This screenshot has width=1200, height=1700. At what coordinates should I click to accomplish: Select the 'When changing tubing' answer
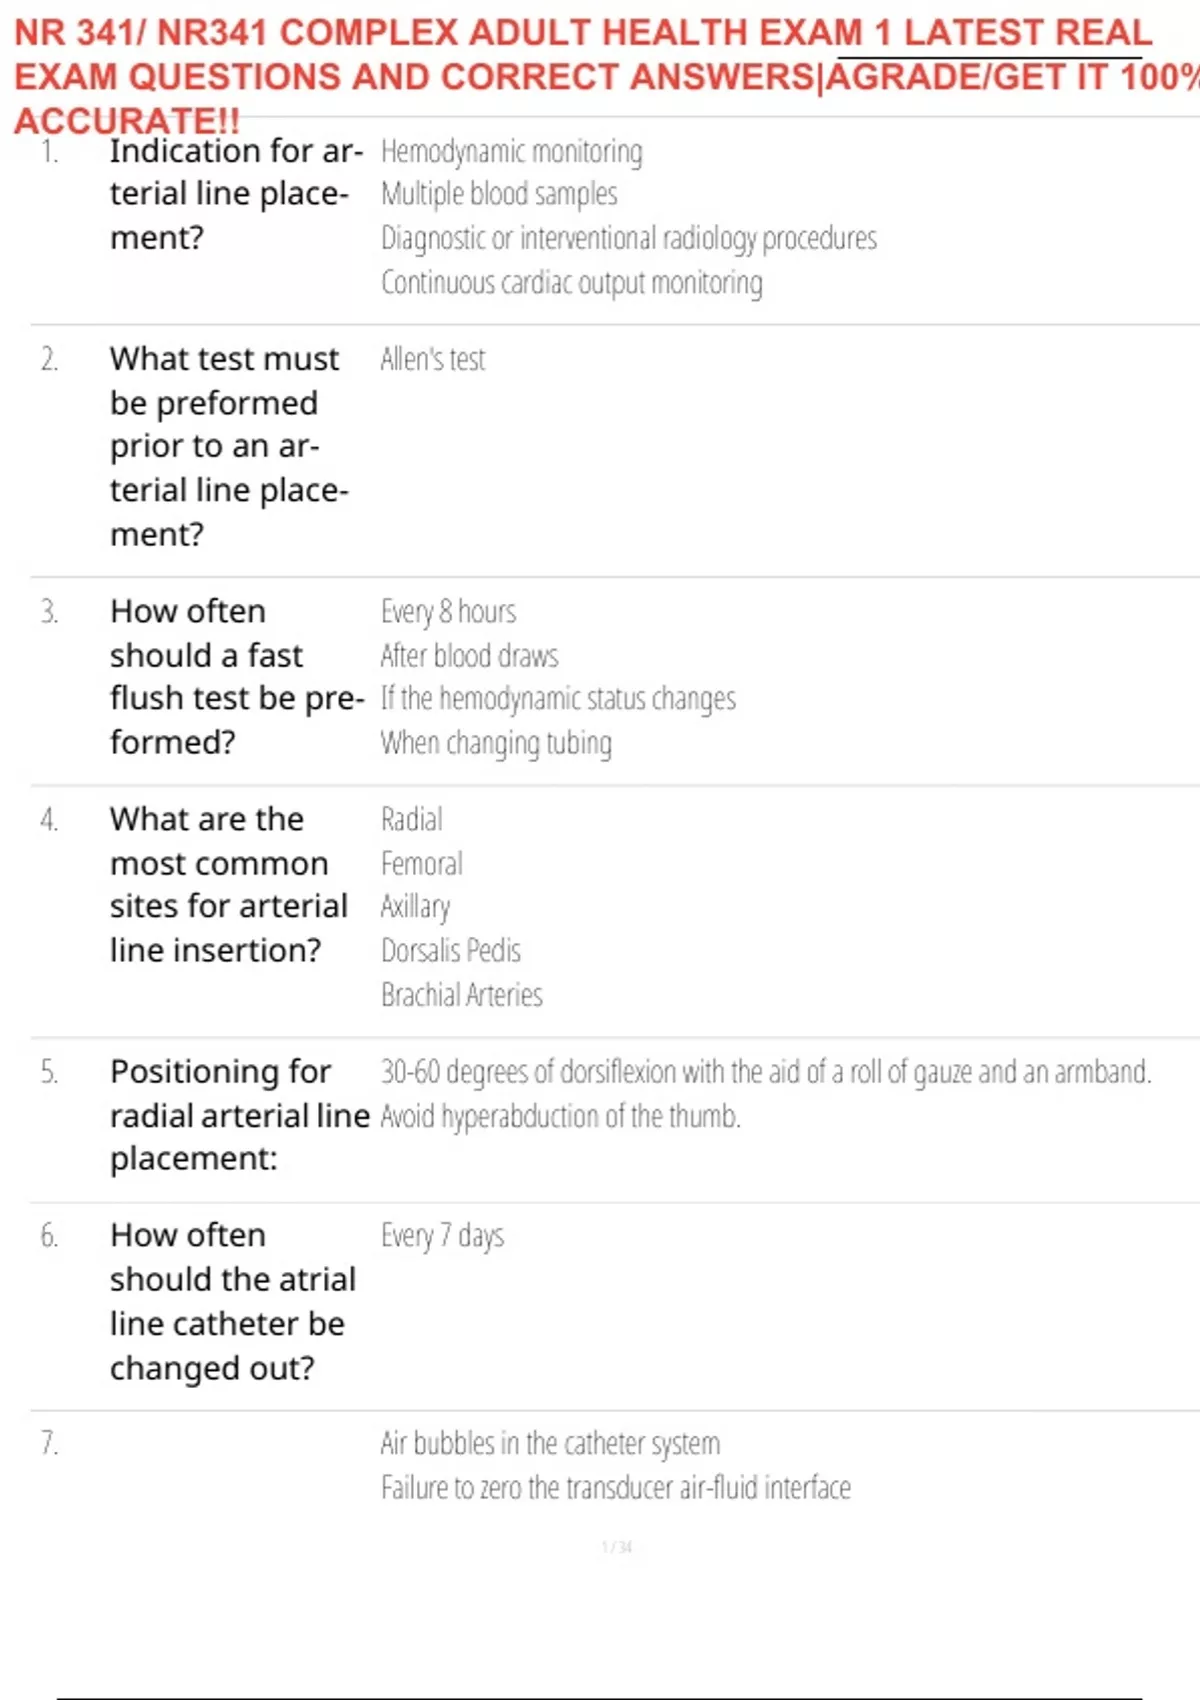(496, 743)
